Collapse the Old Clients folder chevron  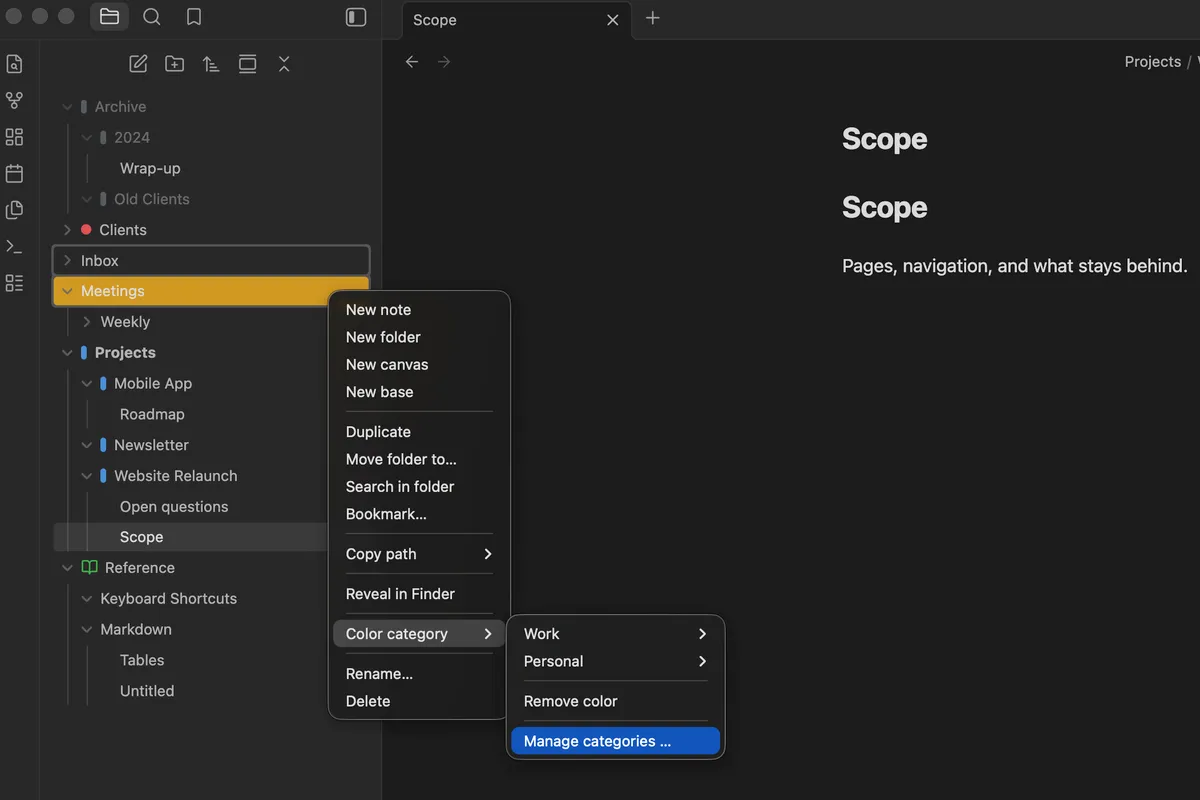(x=87, y=199)
